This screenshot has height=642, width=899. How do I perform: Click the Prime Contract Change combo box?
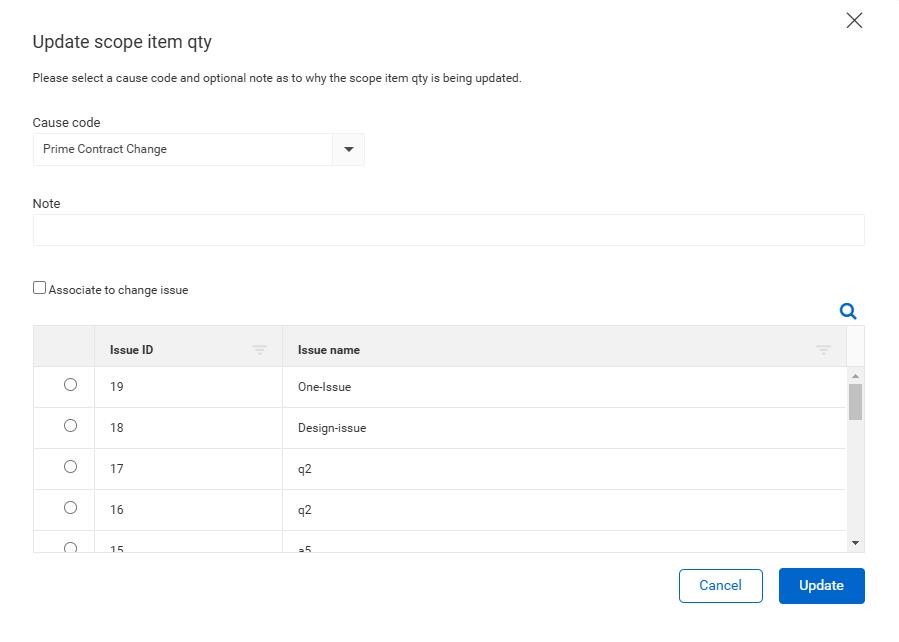click(x=185, y=149)
